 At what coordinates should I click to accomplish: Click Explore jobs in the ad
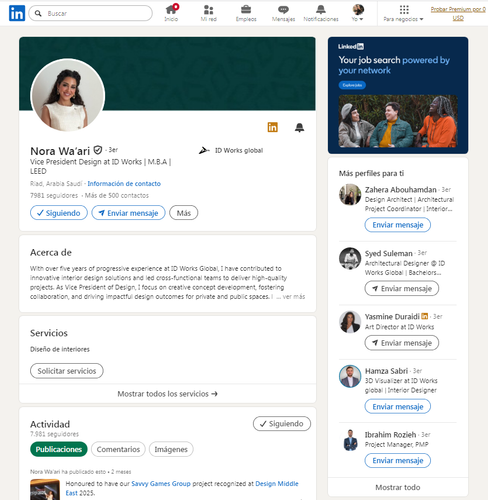pyautogui.click(x=352, y=85)
